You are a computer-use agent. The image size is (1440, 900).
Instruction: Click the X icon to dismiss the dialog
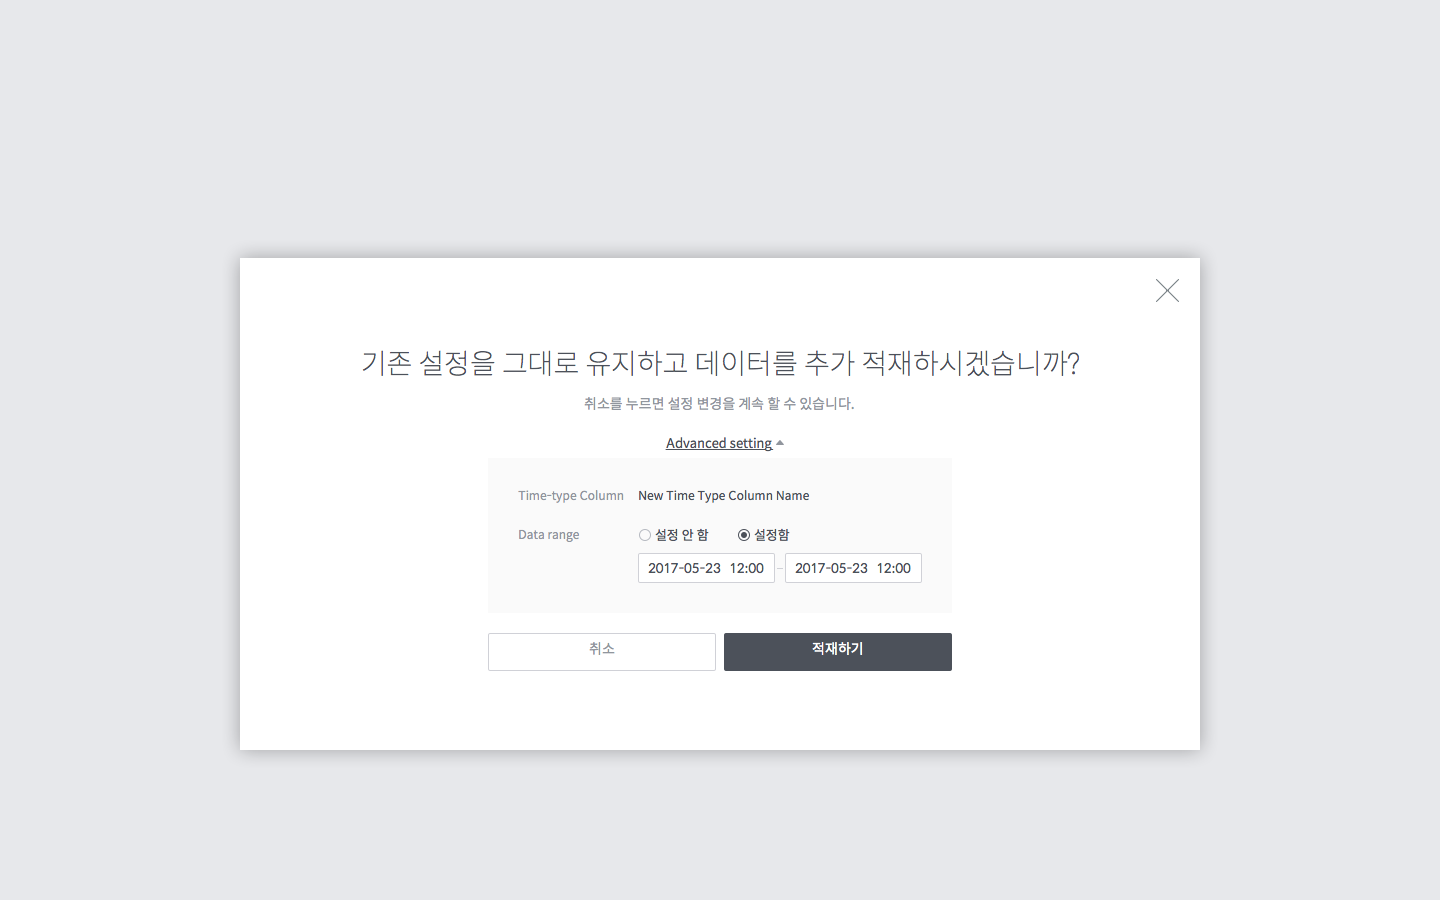1166,291
